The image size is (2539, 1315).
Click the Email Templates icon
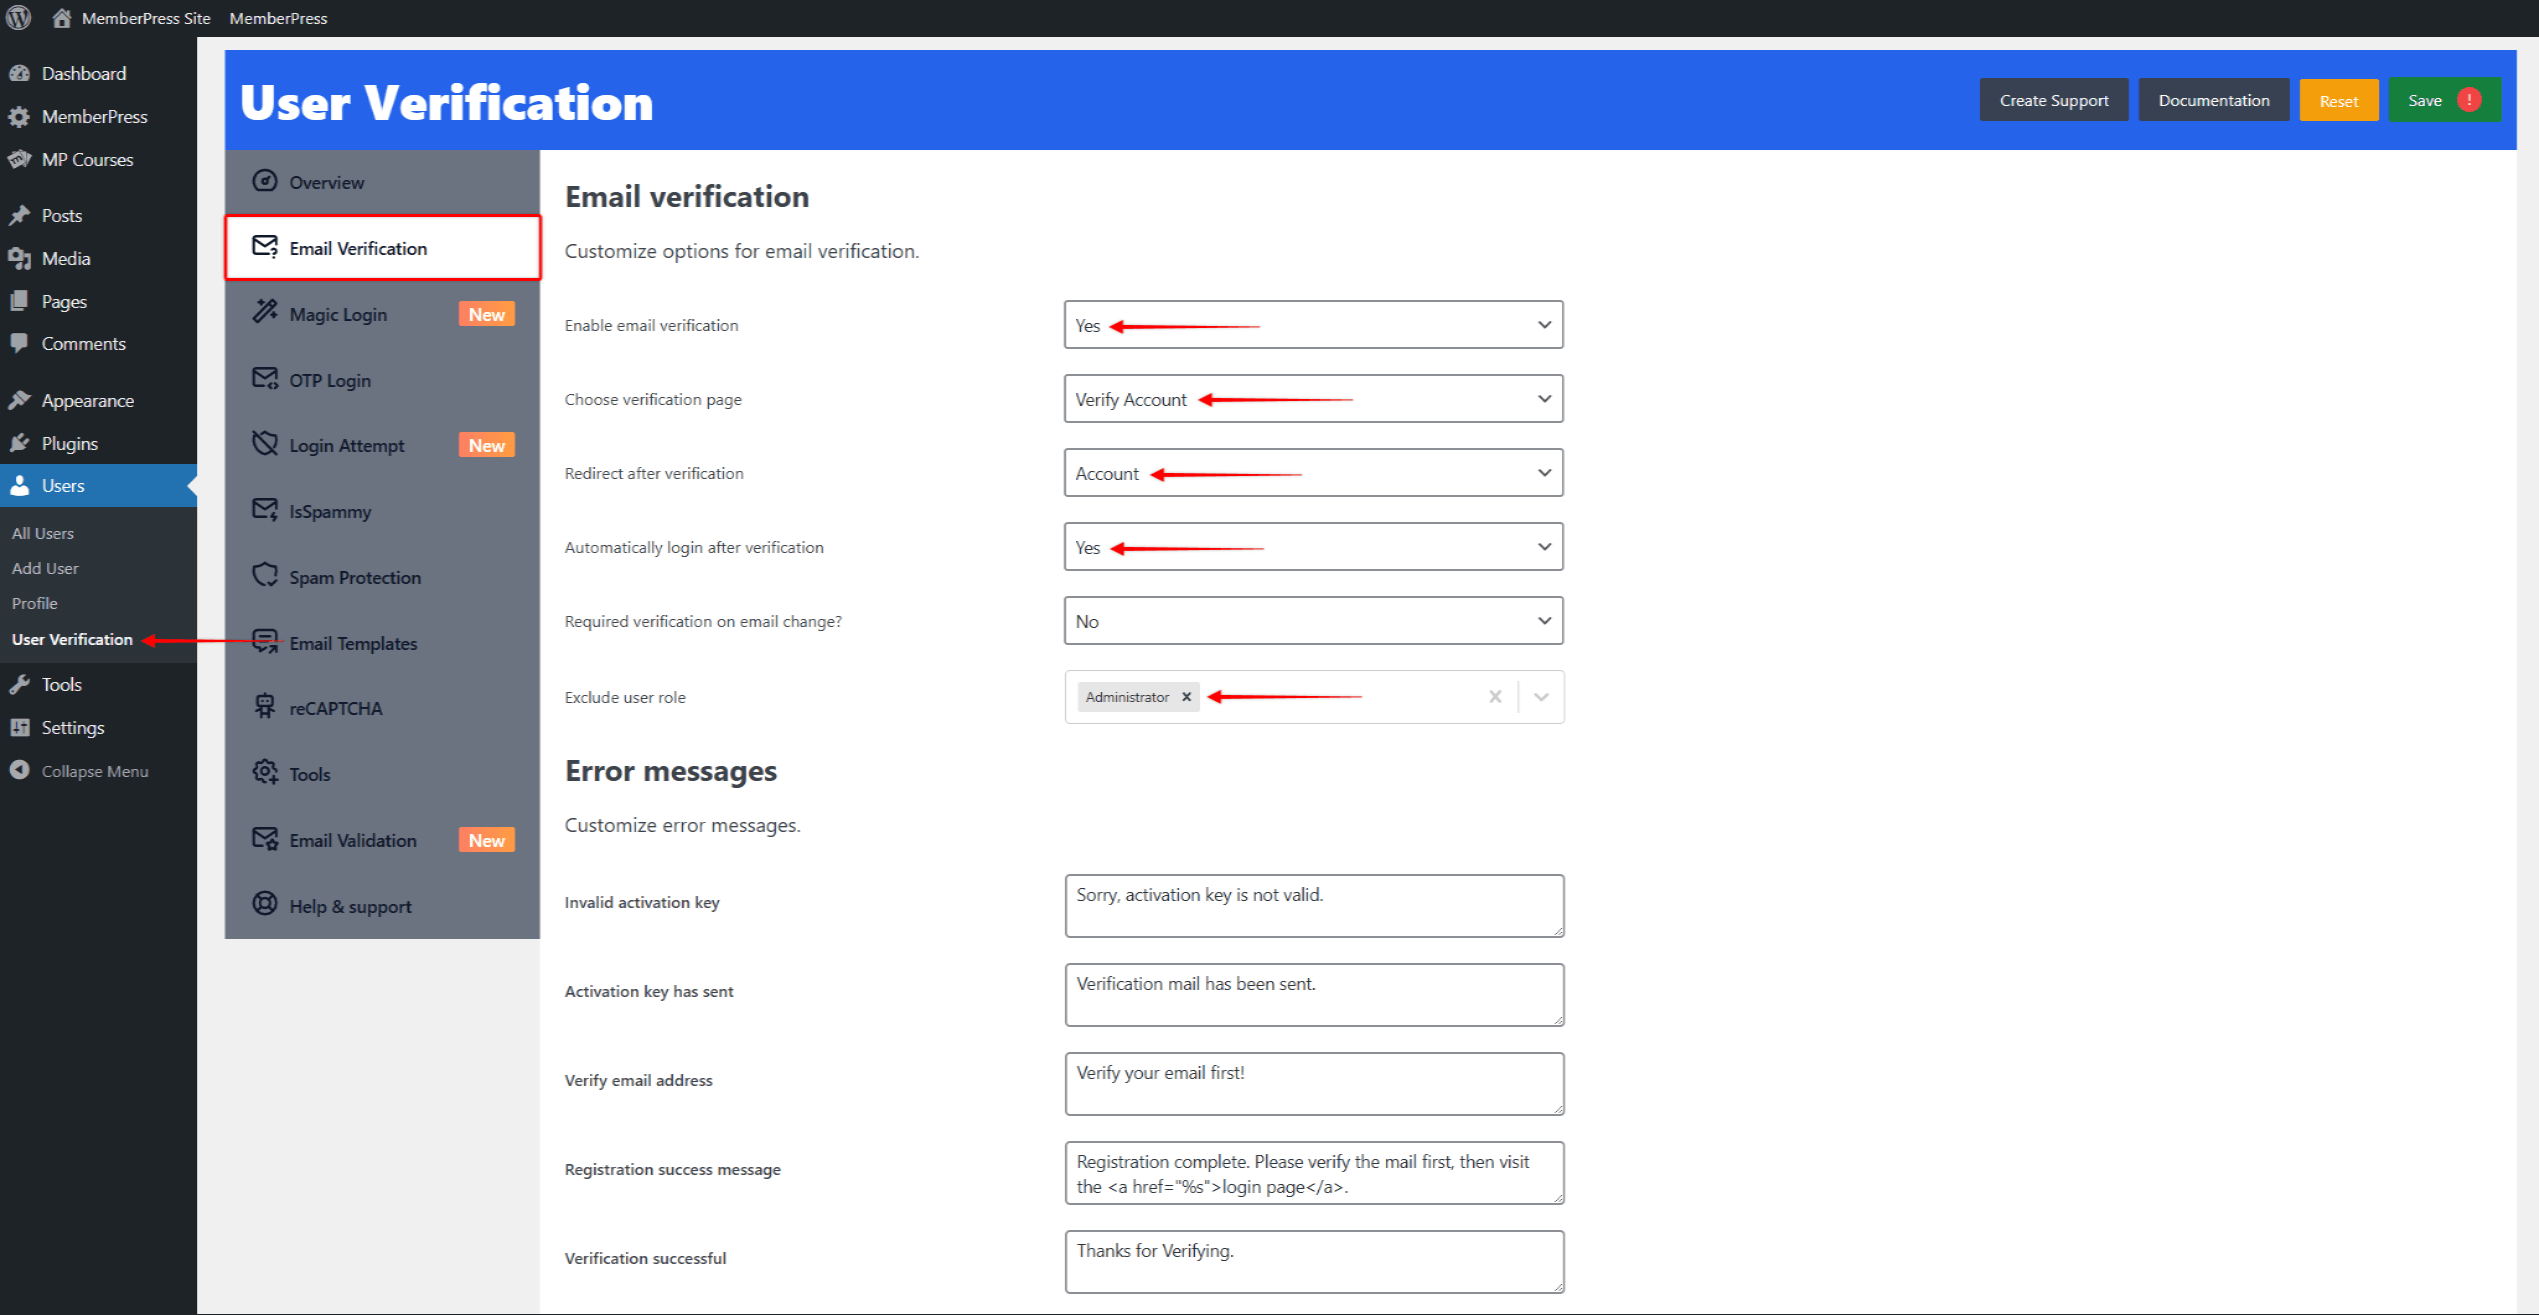264,641
